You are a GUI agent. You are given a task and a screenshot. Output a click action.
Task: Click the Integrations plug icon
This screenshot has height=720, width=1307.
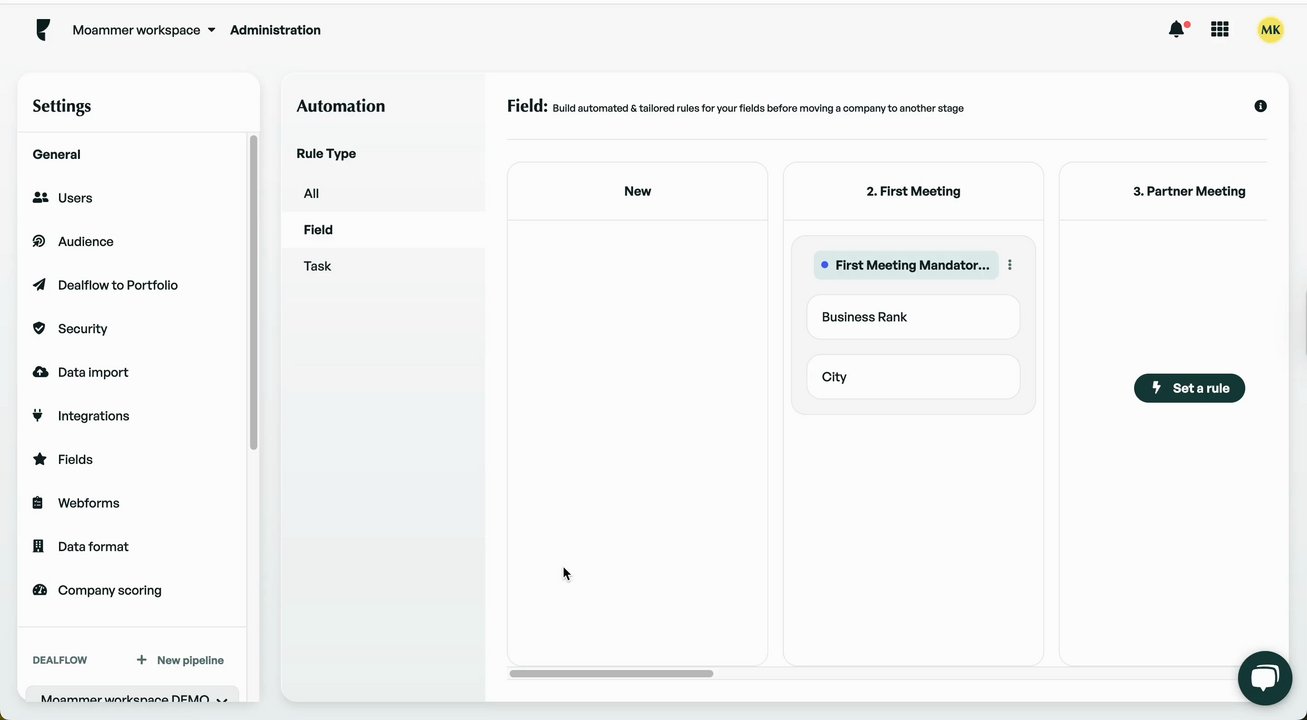pyautogui.click(x=39, y=416)
